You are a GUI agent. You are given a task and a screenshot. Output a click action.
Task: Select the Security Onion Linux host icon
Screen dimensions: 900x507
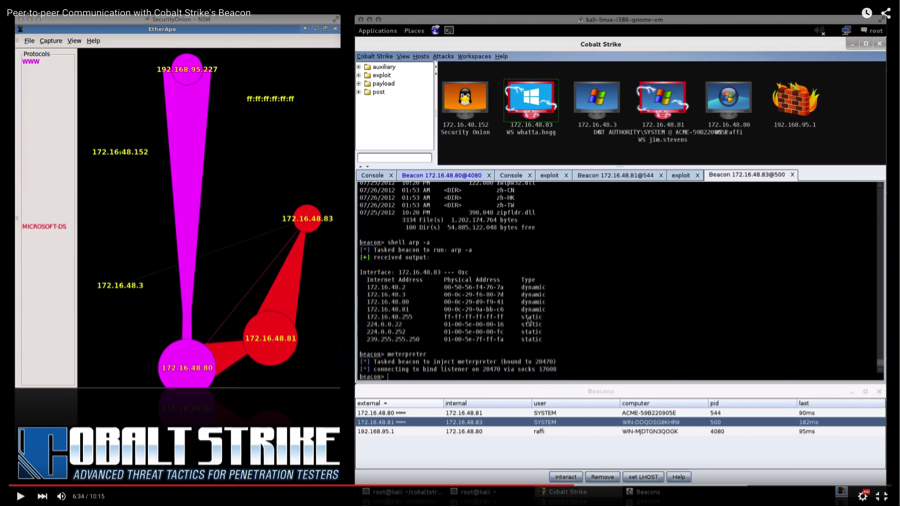pyautogui.click(x=465, y=100)
